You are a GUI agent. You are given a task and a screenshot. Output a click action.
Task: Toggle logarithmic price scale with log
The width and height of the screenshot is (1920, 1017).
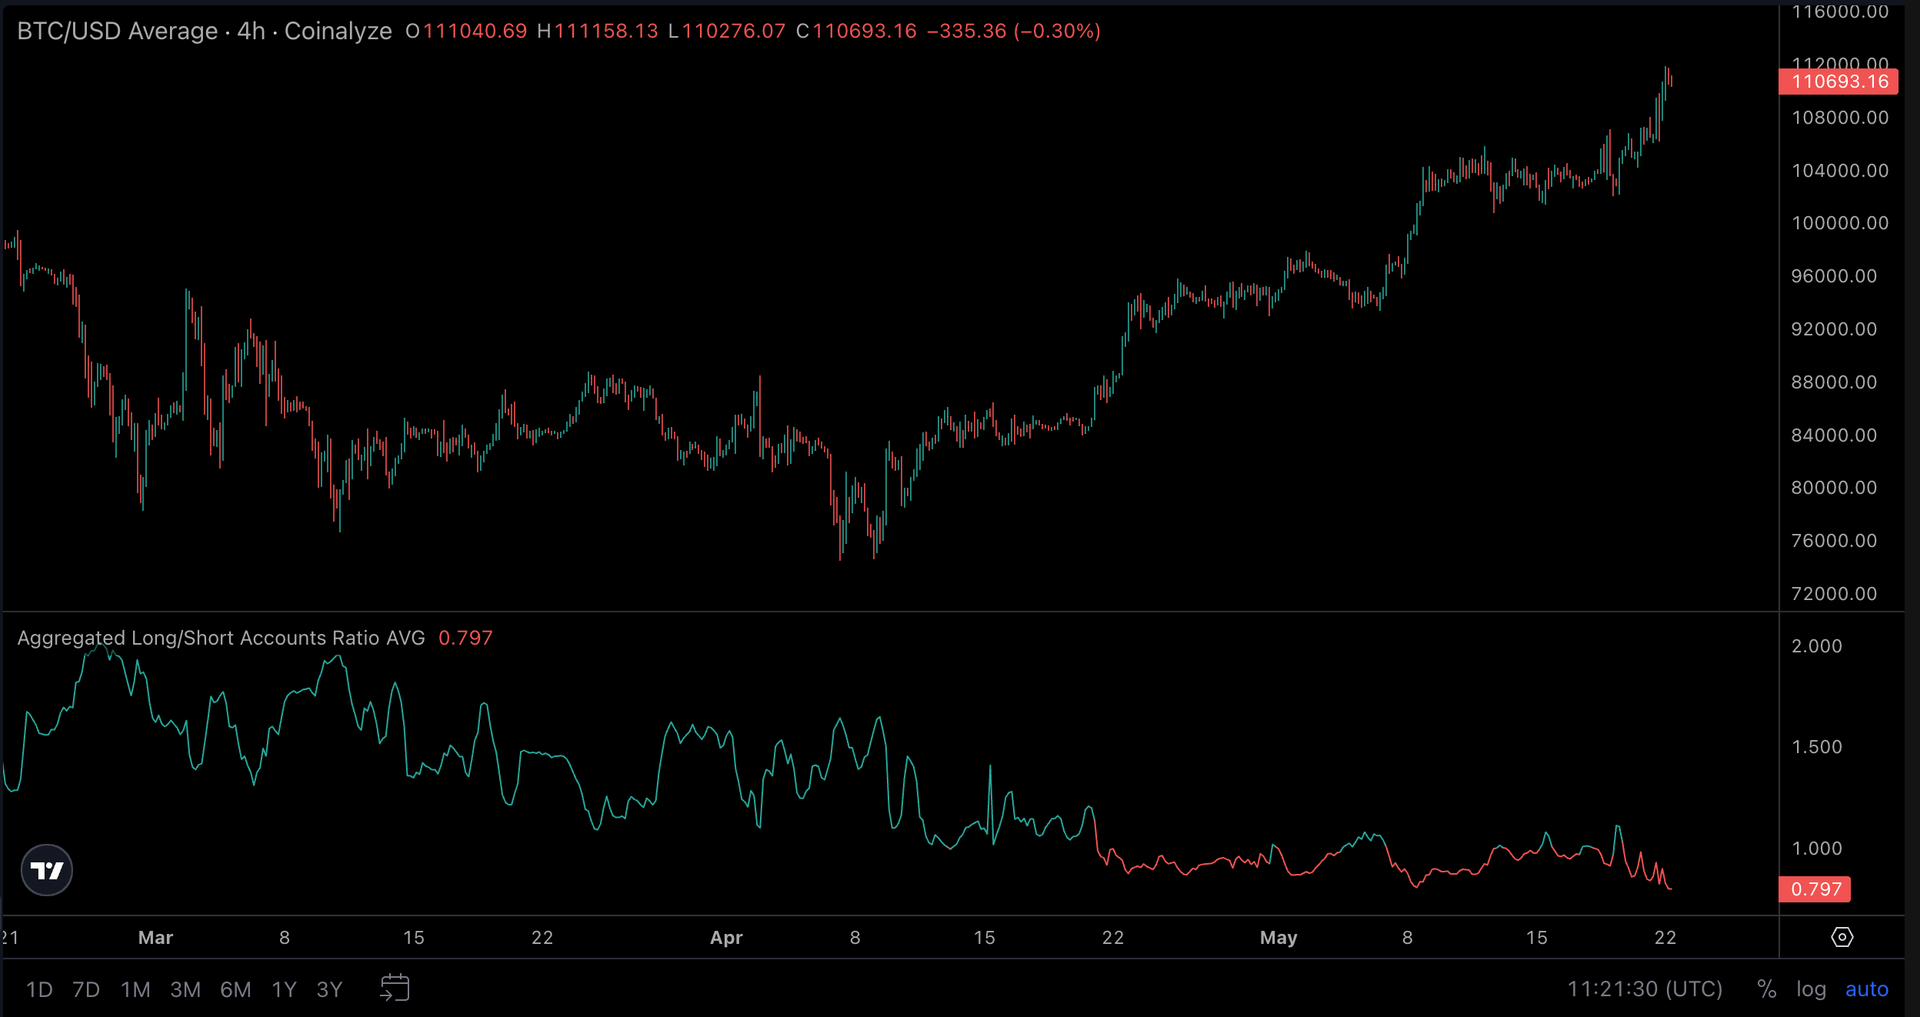pos(1811,989)
